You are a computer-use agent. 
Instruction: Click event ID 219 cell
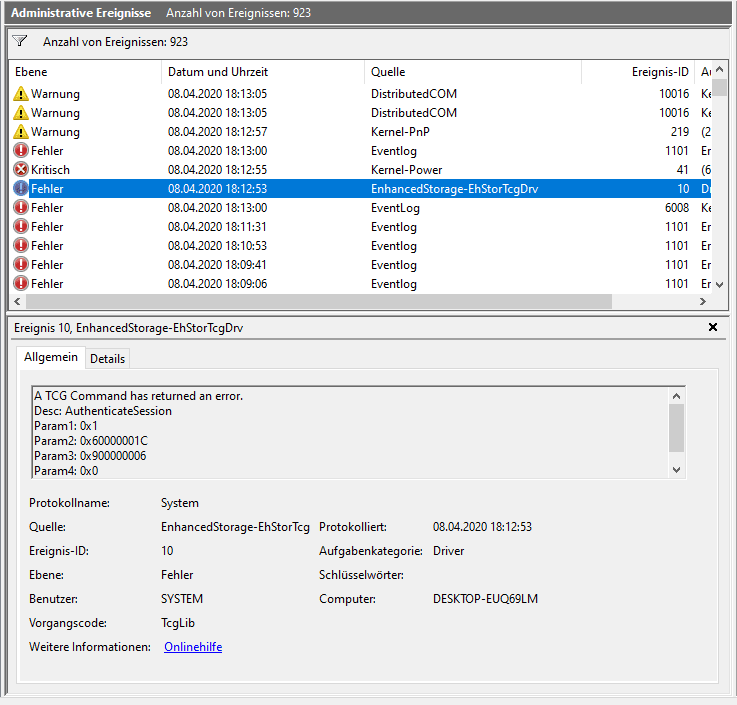[x=680, y=132]
